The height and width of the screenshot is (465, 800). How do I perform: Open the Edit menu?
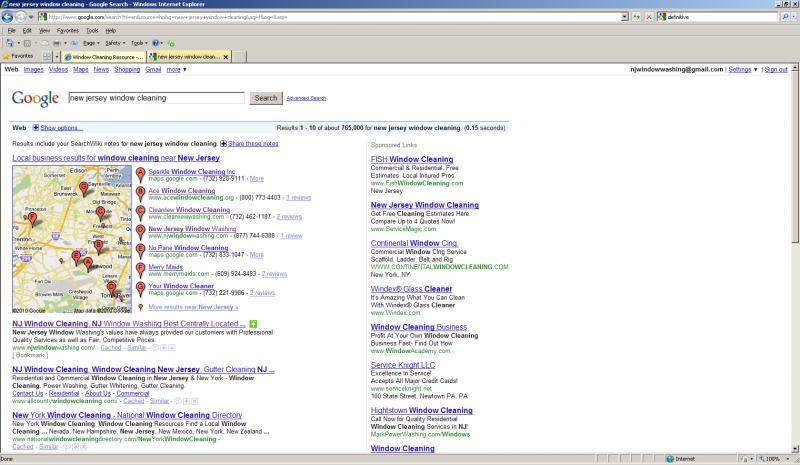(27, 31)
